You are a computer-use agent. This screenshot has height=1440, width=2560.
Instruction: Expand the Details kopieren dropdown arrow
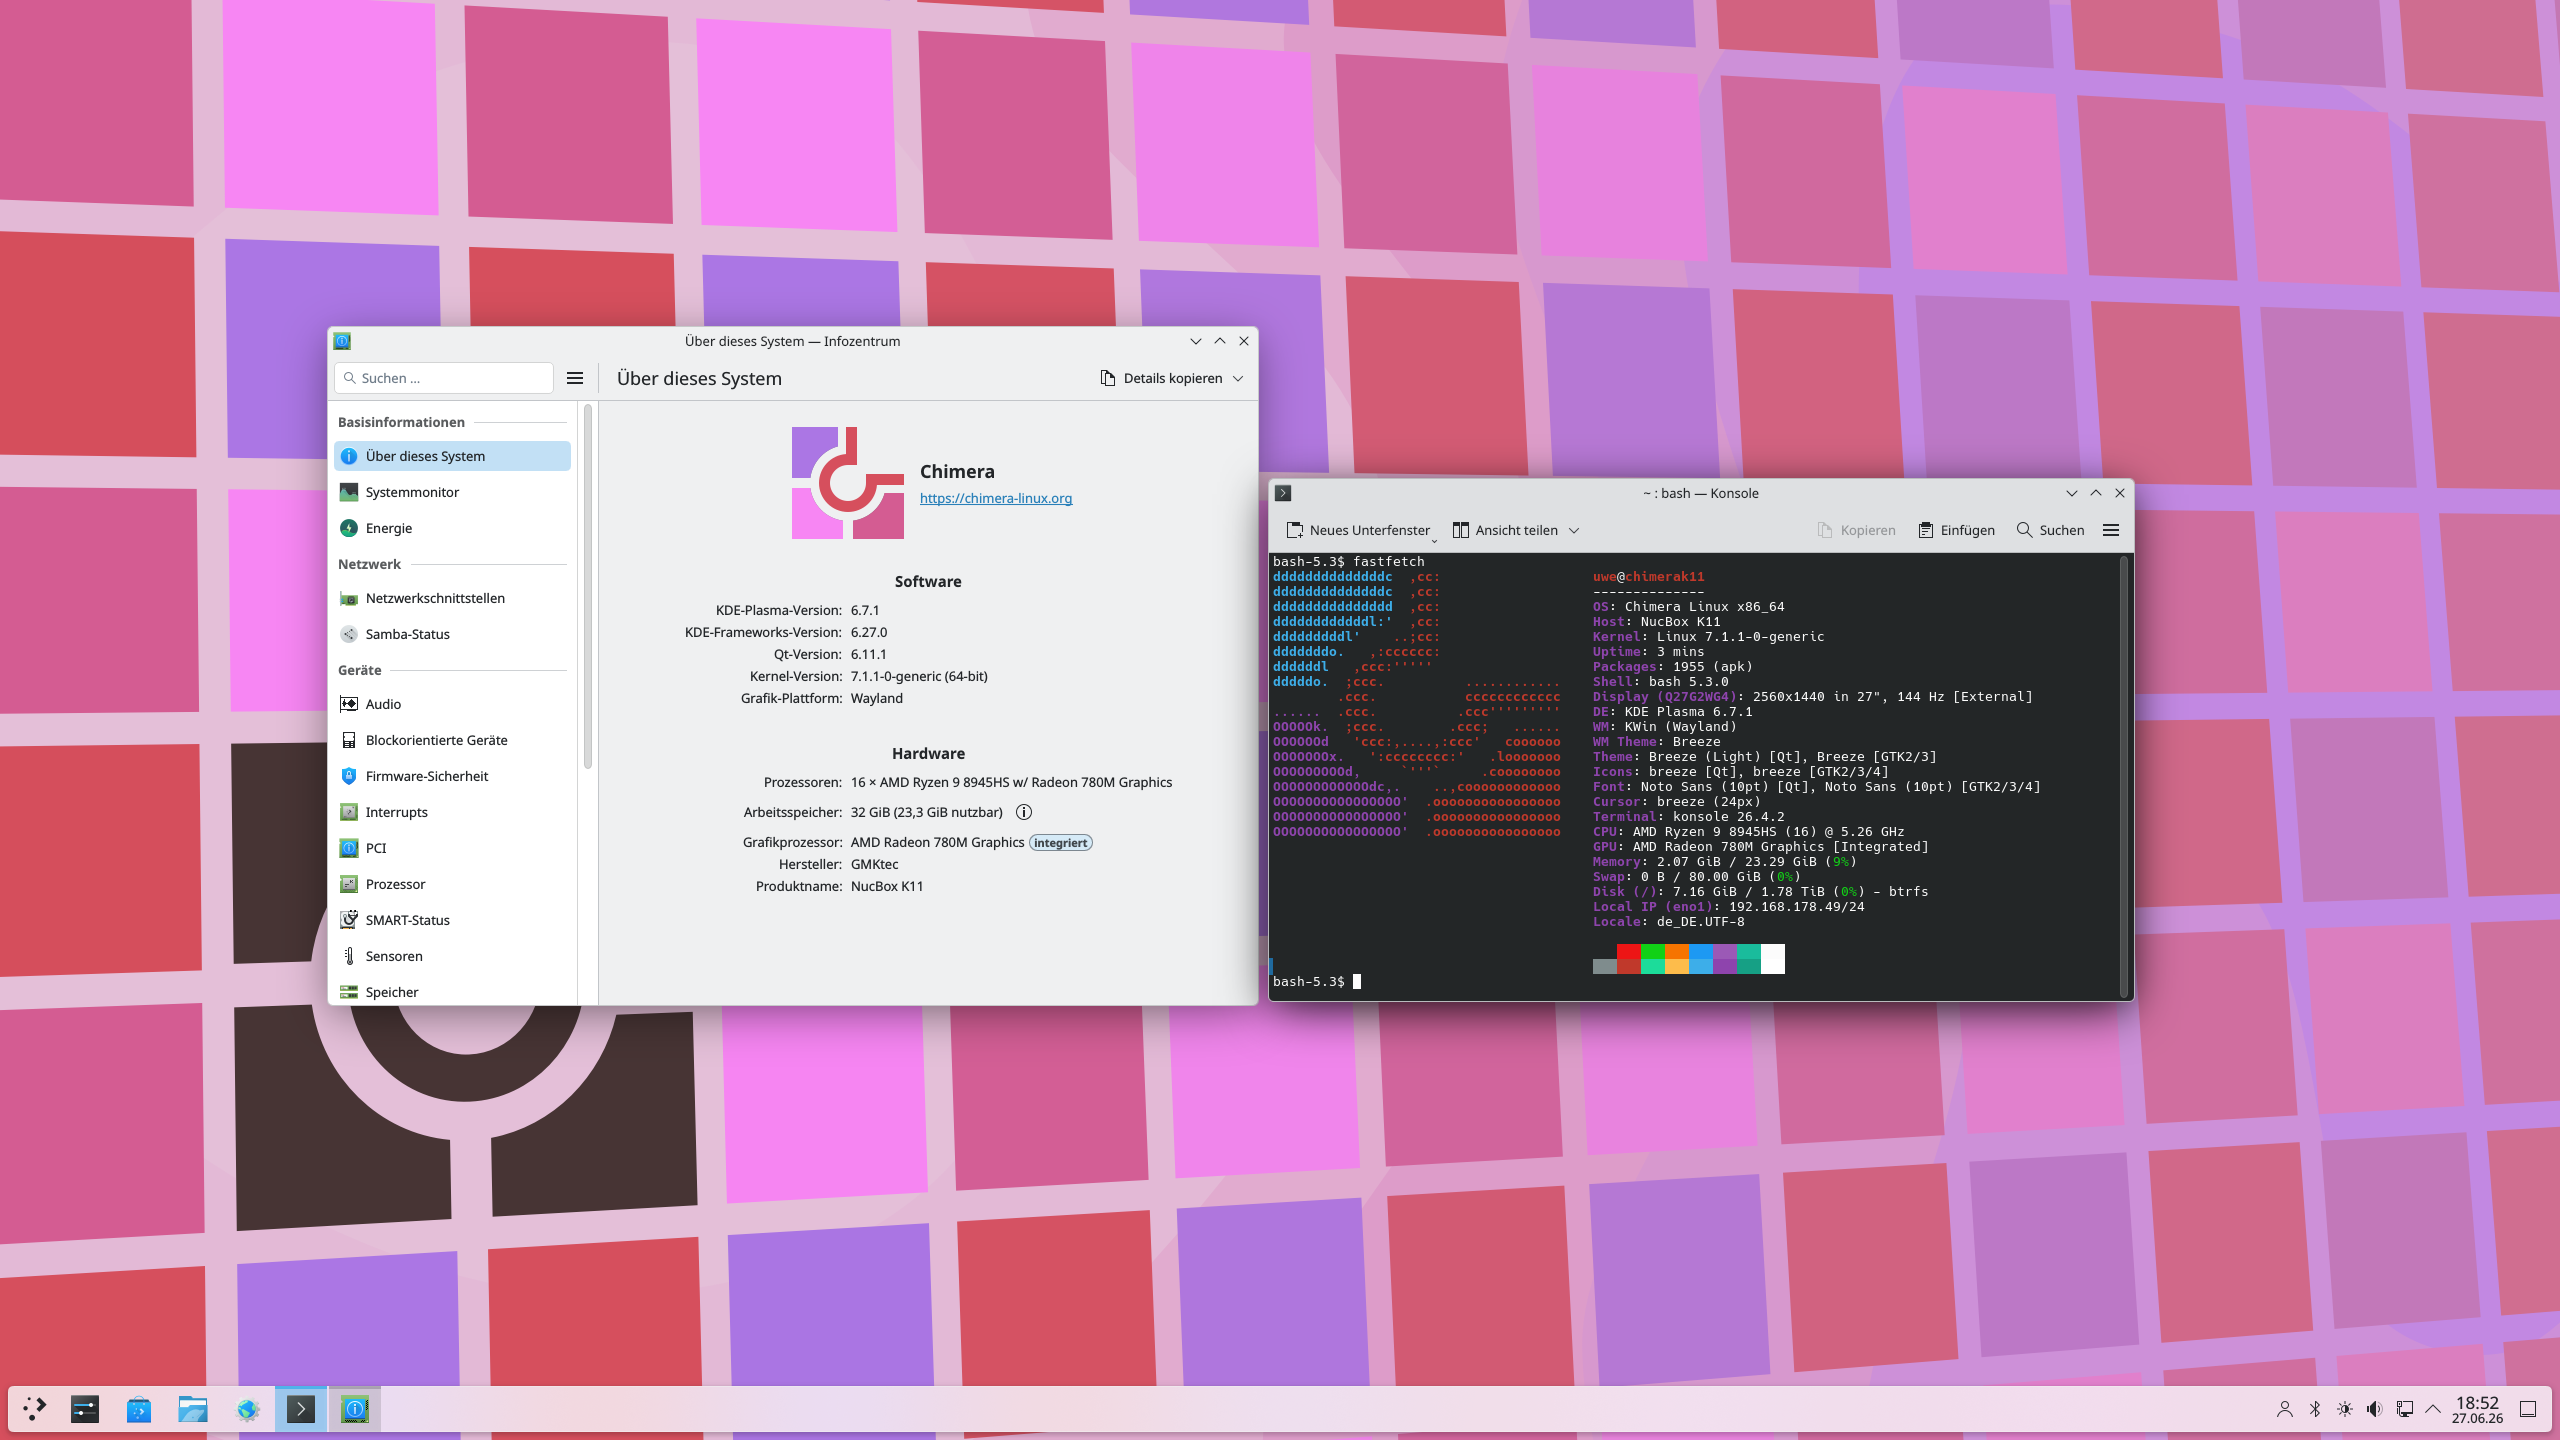tap(1238, 378)
